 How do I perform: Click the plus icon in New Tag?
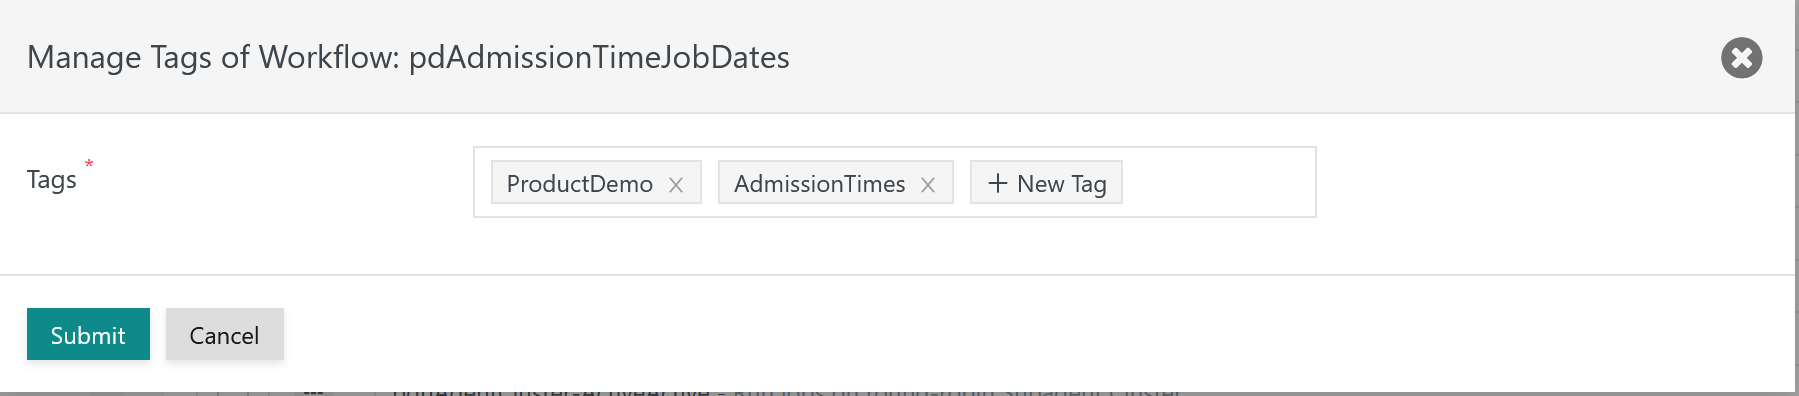point(997,183)
